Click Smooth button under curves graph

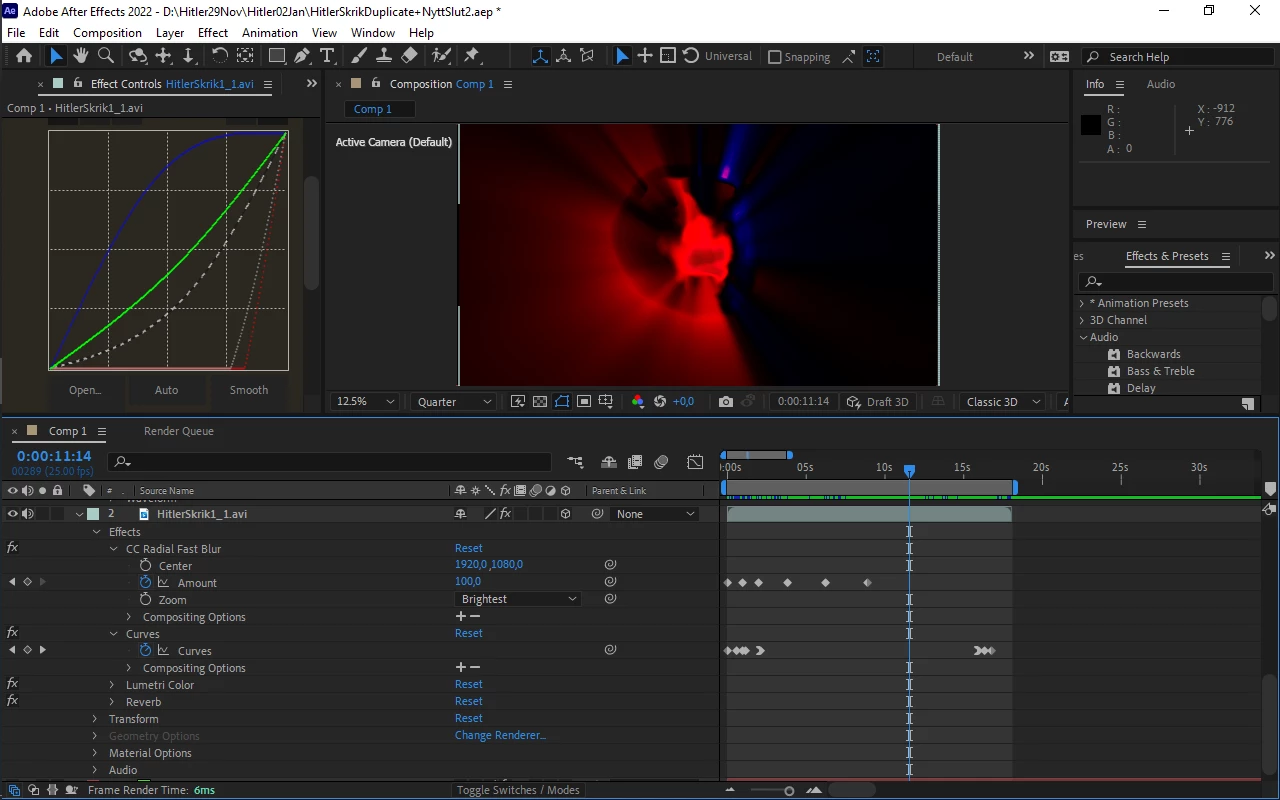coord(249,390)
